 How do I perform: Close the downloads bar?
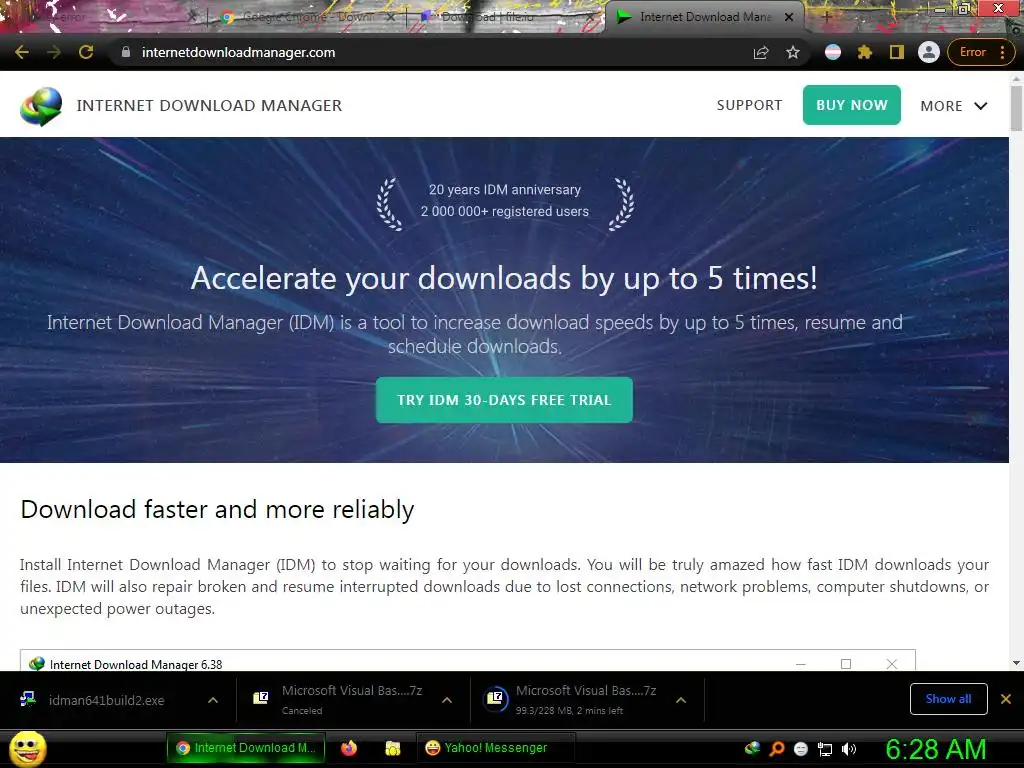click(1006, 699)
